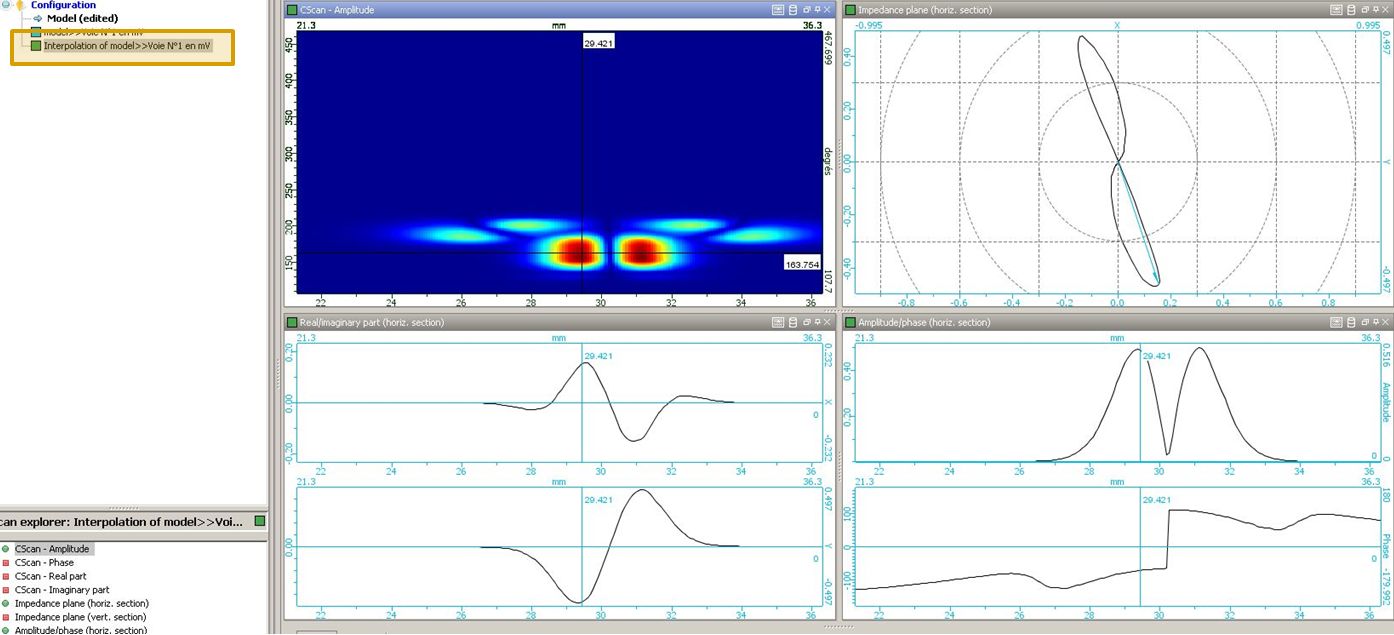Viewport: 1394px width, 635px height.
Task: Select Interpolation of model>>Voie N°1 en mV
Action: (127, 45)
